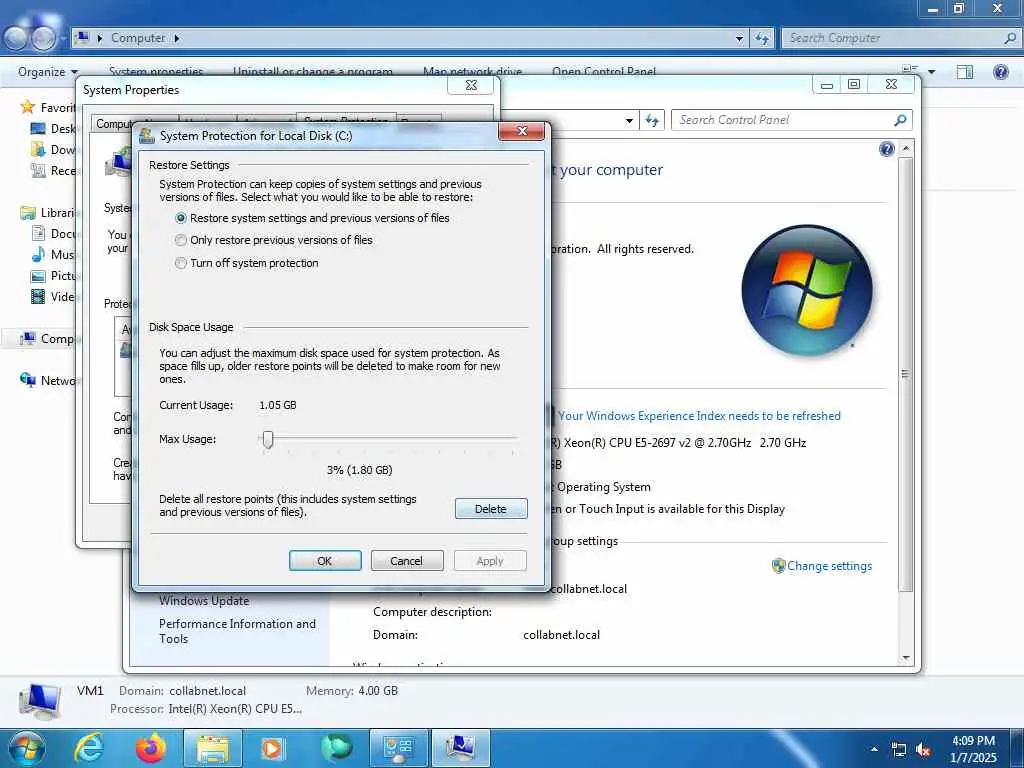Click the VM1 computer icon in details pane
This screenshot has height=768, width=1024.
(x=40, y=701)
